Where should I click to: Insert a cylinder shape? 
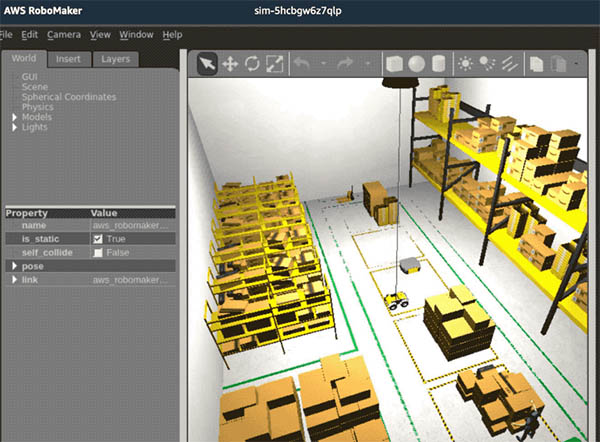pyautogui.click(x=439, y=64)
